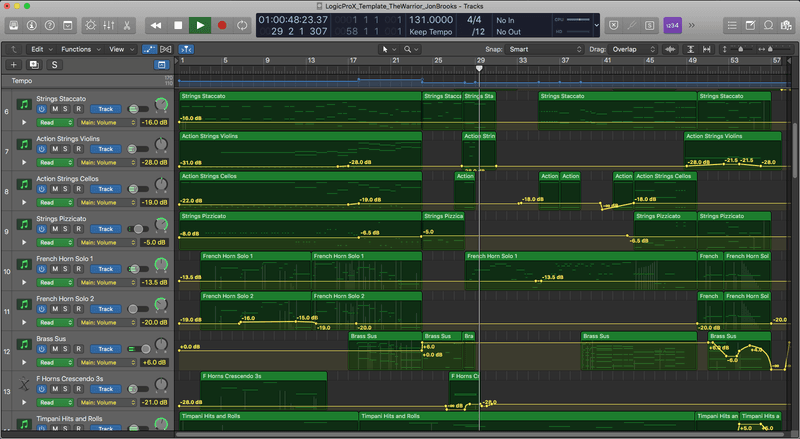Open the Library panel
The width and height of the screenshot is (800, 439).
coord(14,25)
